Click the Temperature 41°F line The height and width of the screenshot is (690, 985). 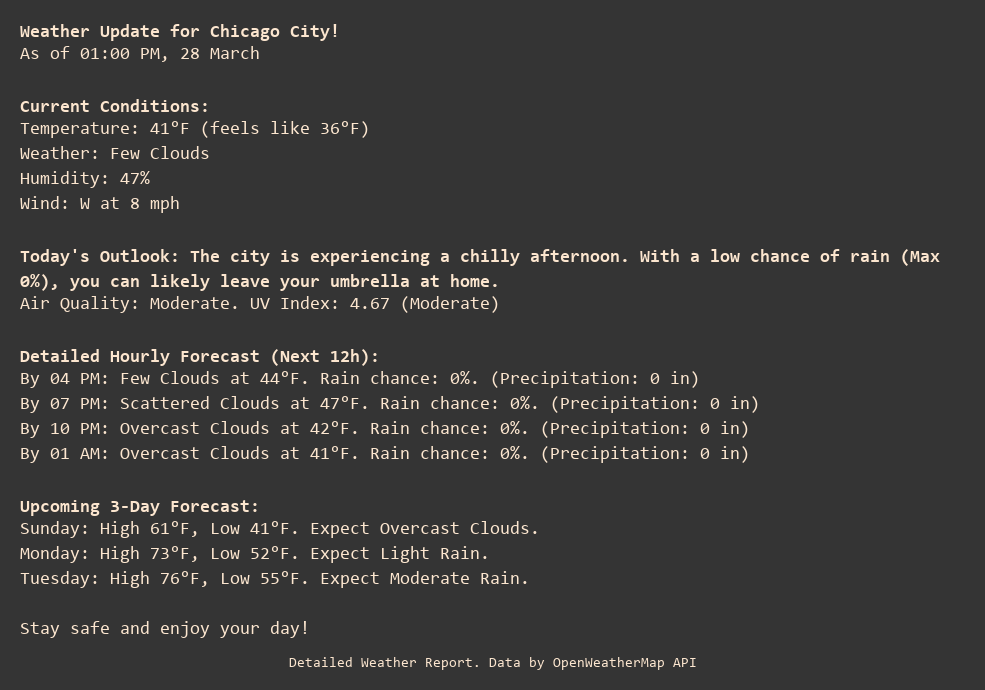click(195, 128)
